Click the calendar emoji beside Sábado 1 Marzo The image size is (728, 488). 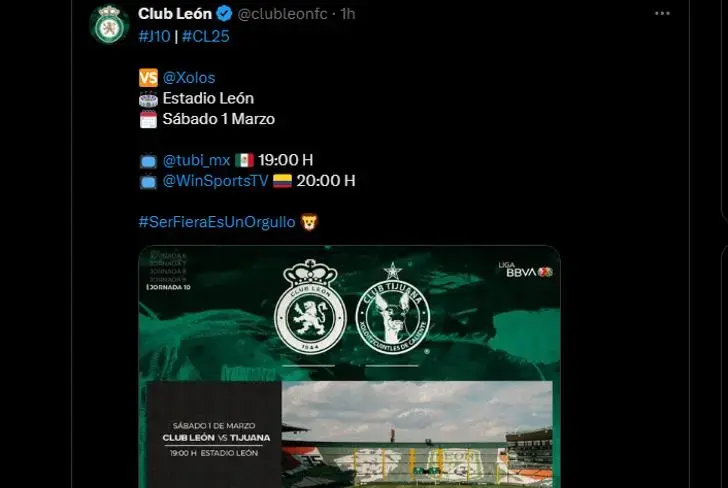(x=149, y=119)
